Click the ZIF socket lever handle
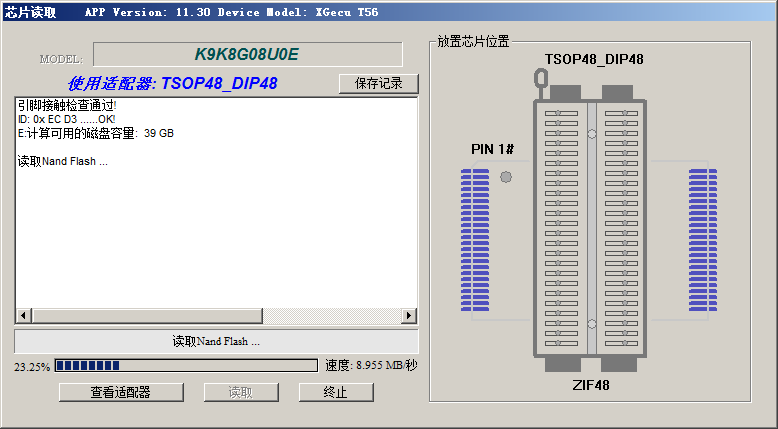 click(541, 78)
